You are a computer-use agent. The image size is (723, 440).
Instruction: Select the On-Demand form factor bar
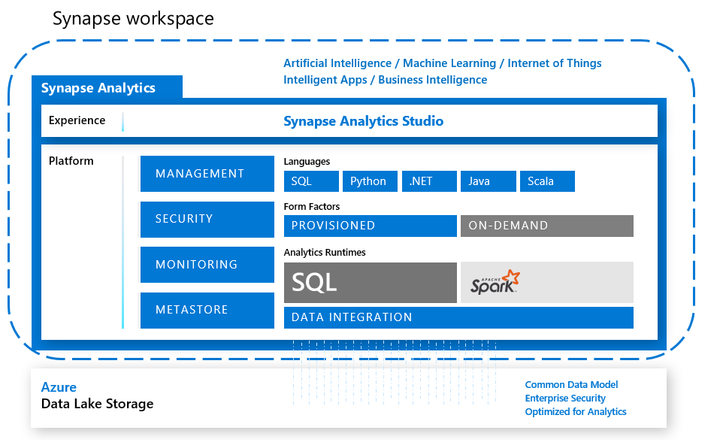[546, 226]
